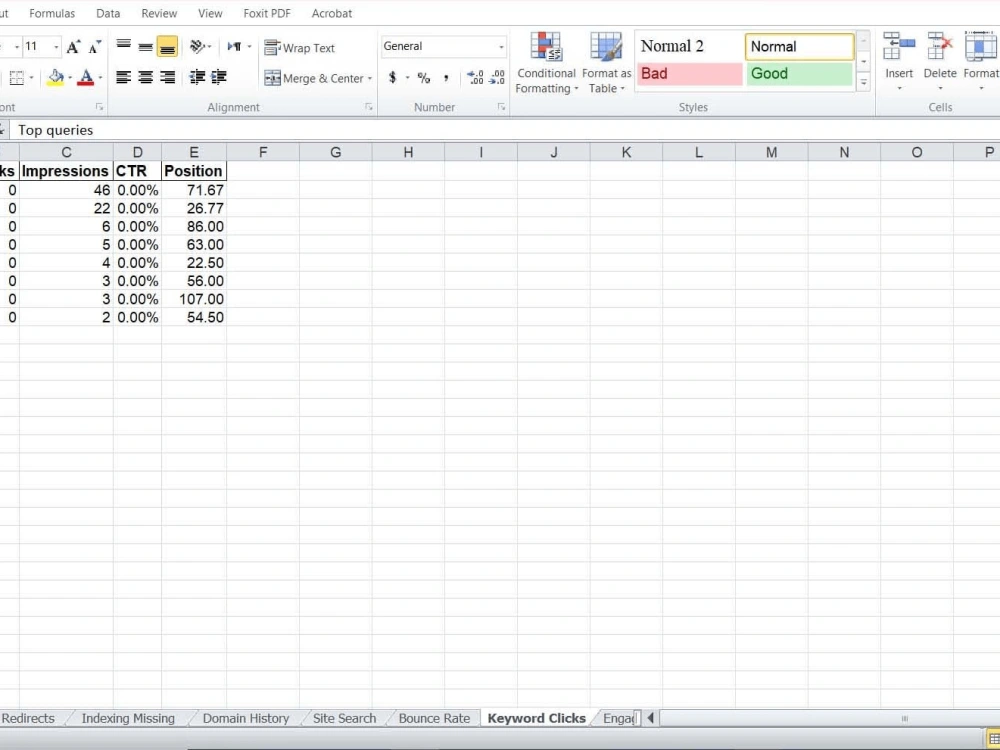Open Borders dropdown arrow
The height and width of the screenshot is (750, 1000).
[x=31, y=78]
